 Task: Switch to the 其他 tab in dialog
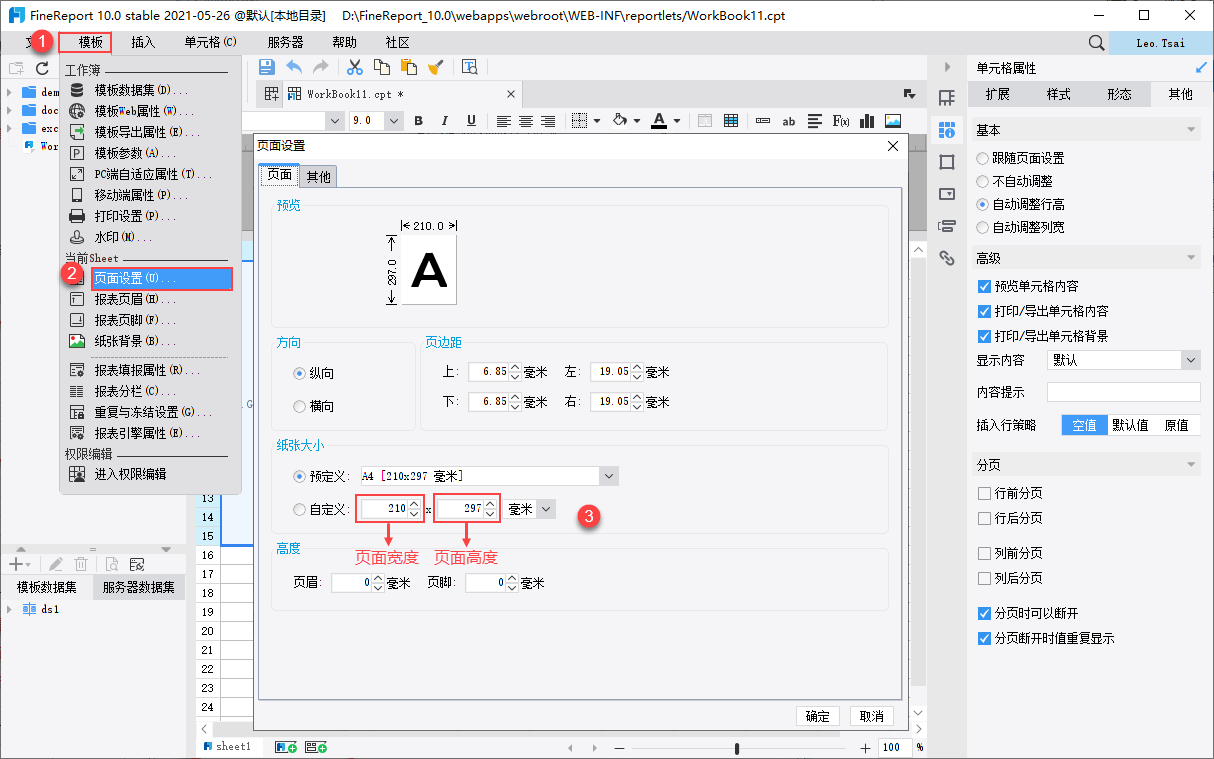319,177
